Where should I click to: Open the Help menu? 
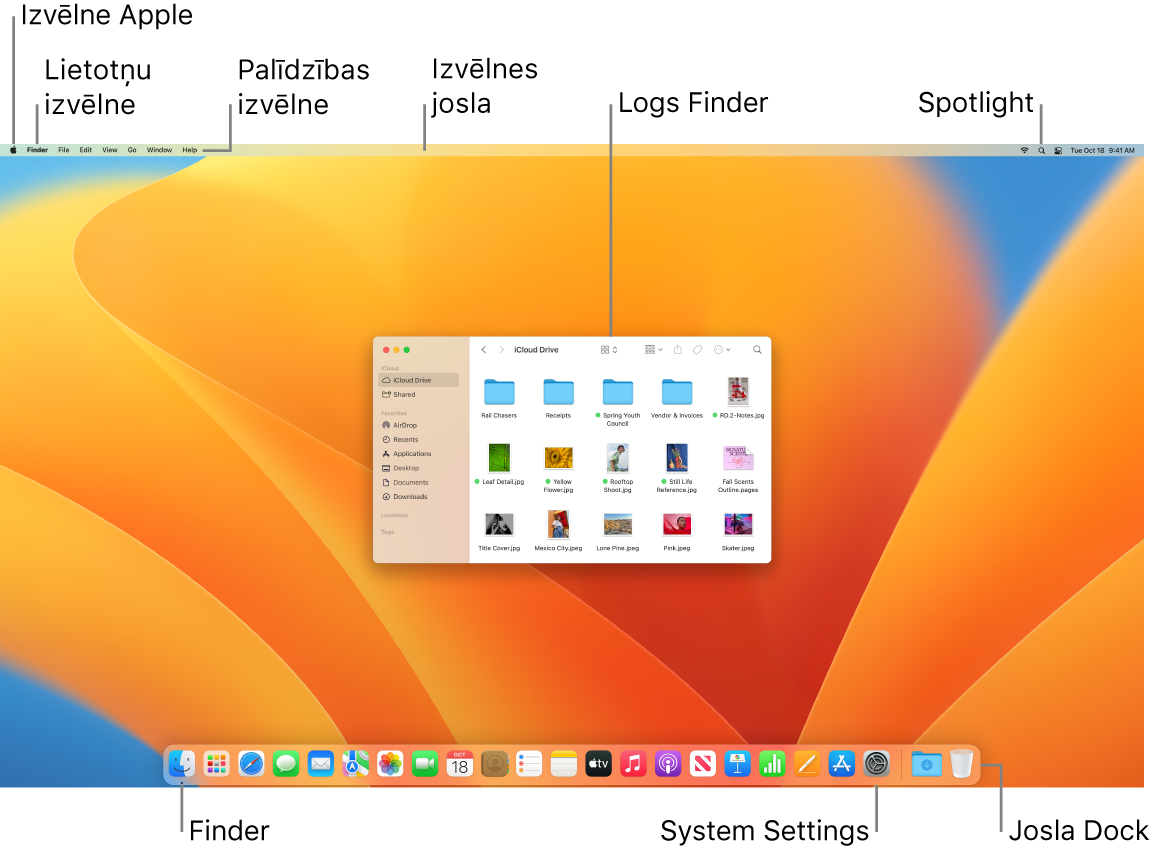pos(190,150)
